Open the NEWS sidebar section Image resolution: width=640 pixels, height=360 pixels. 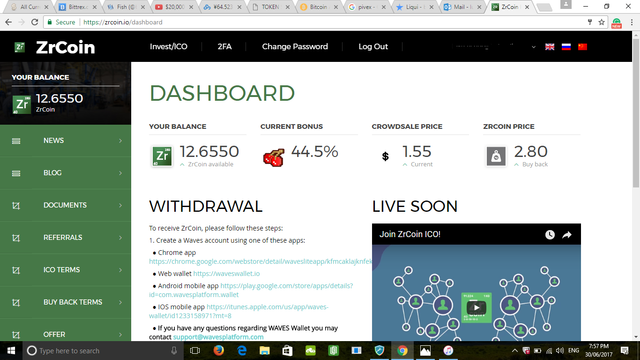(x=65, y=140)
